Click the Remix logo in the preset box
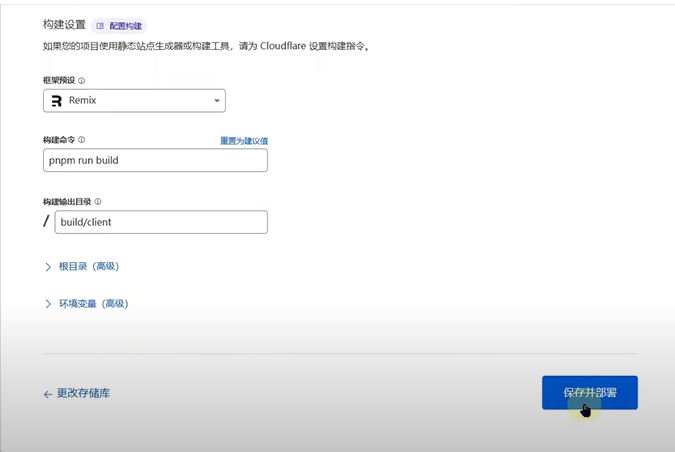The width and height of the screenshot is (675, 452). tap(57, 101)
